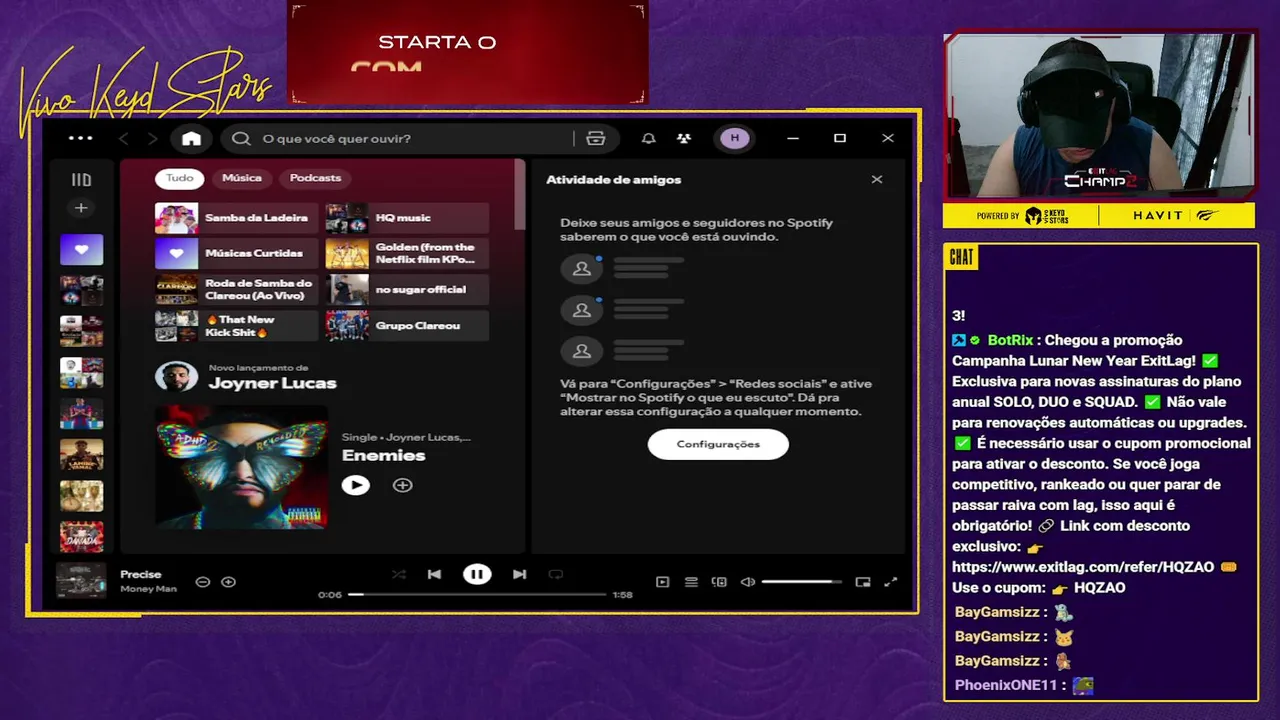Open 'That New Kick Shit' card

(x=236, y=326)
